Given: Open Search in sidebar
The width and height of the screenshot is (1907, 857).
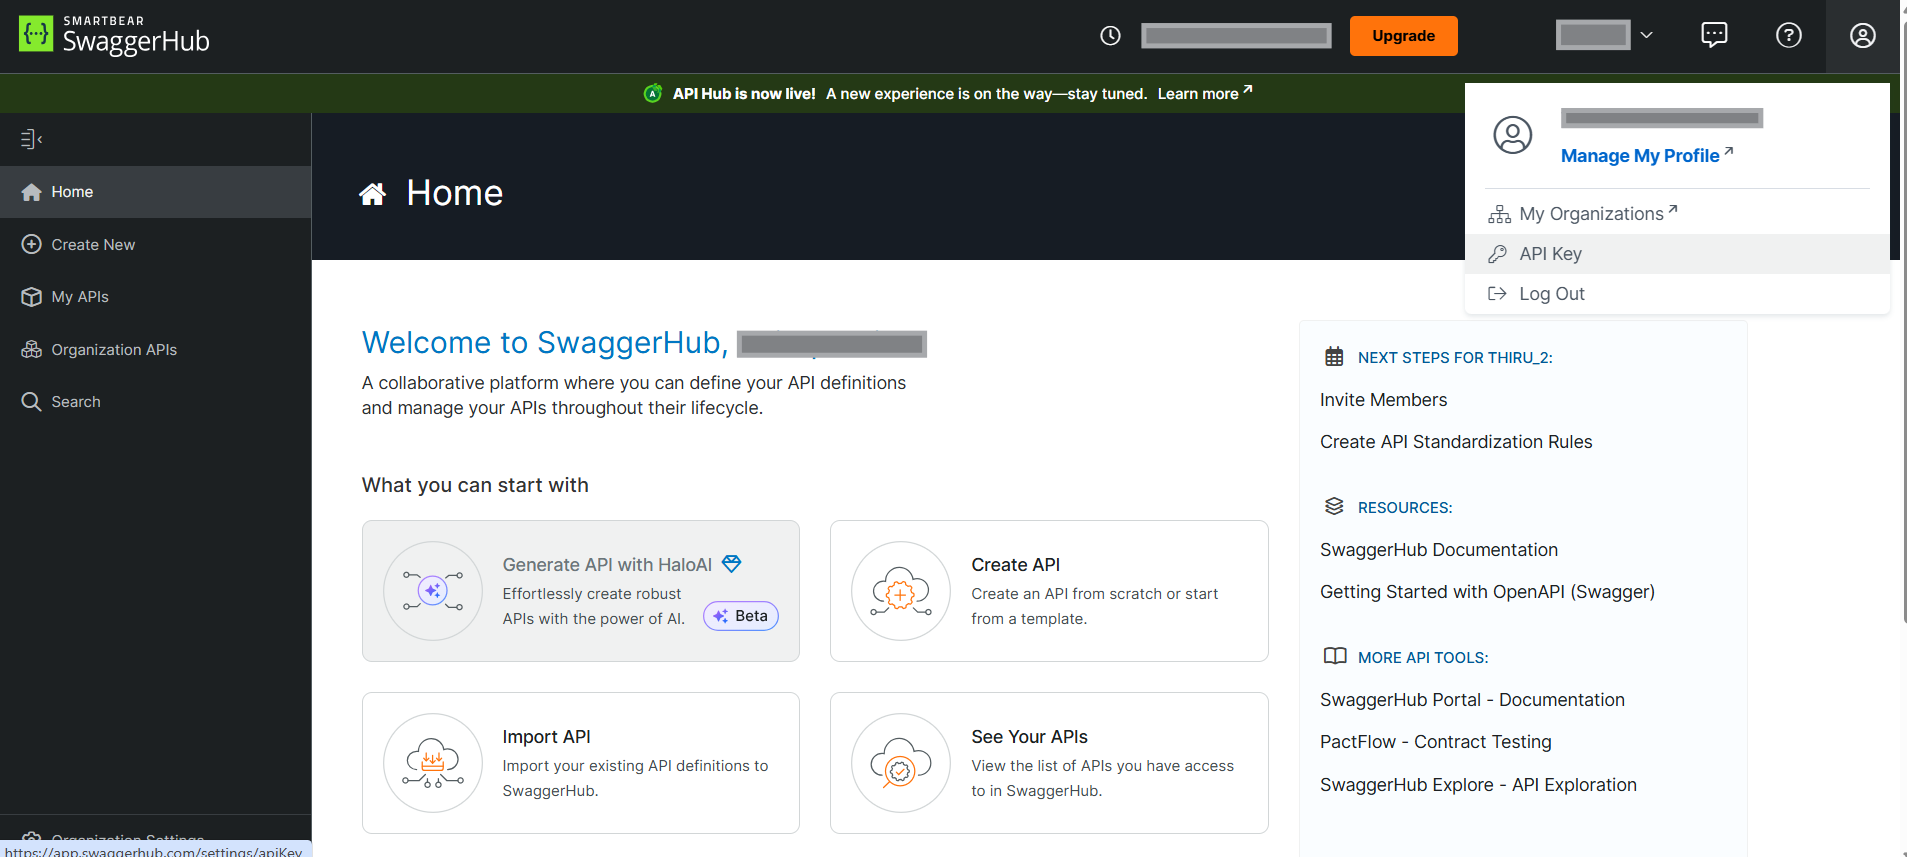Looking at the screenshot, I should [155, 402].
